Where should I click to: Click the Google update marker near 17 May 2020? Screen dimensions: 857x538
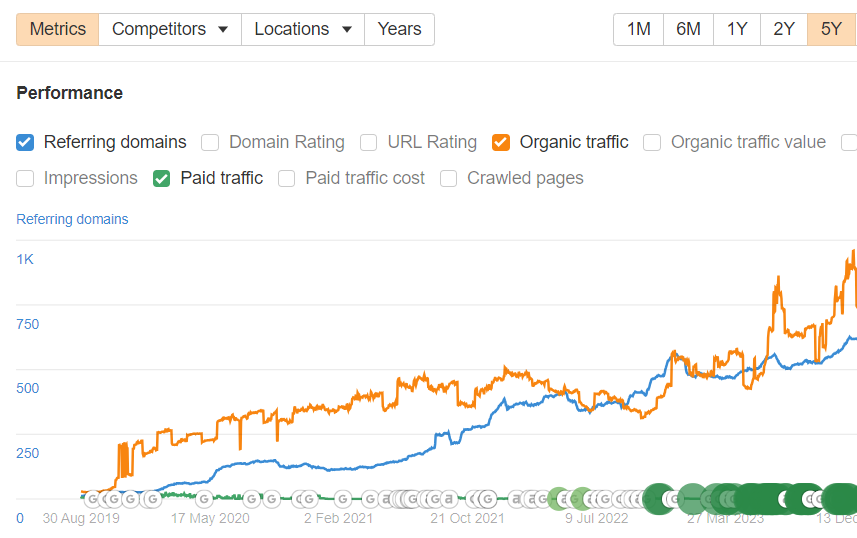pos(204,498)
